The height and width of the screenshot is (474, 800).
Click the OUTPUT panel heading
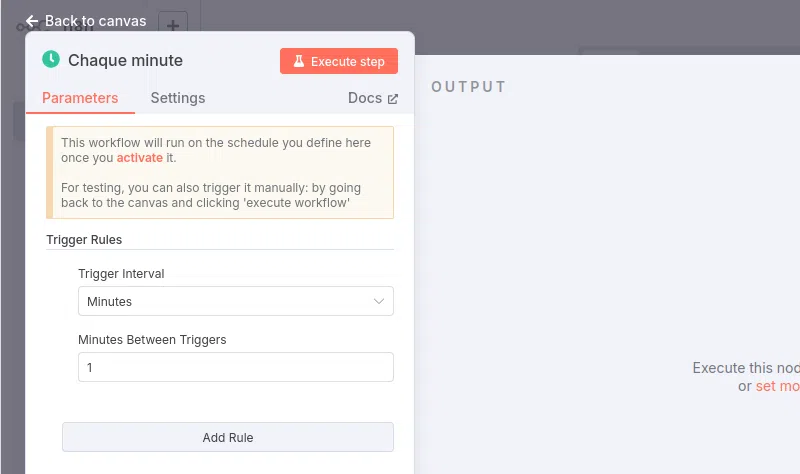coord(469,87)
